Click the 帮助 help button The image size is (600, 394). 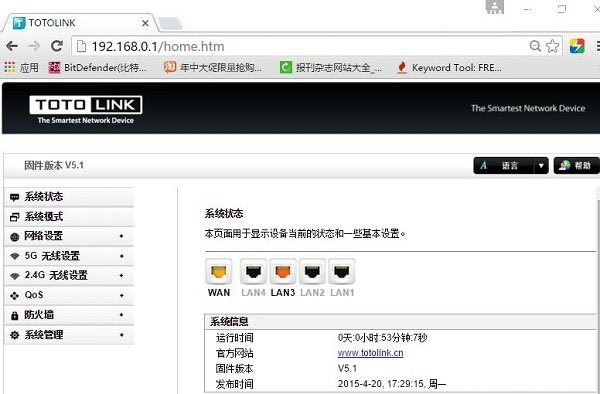click(577, 166)
